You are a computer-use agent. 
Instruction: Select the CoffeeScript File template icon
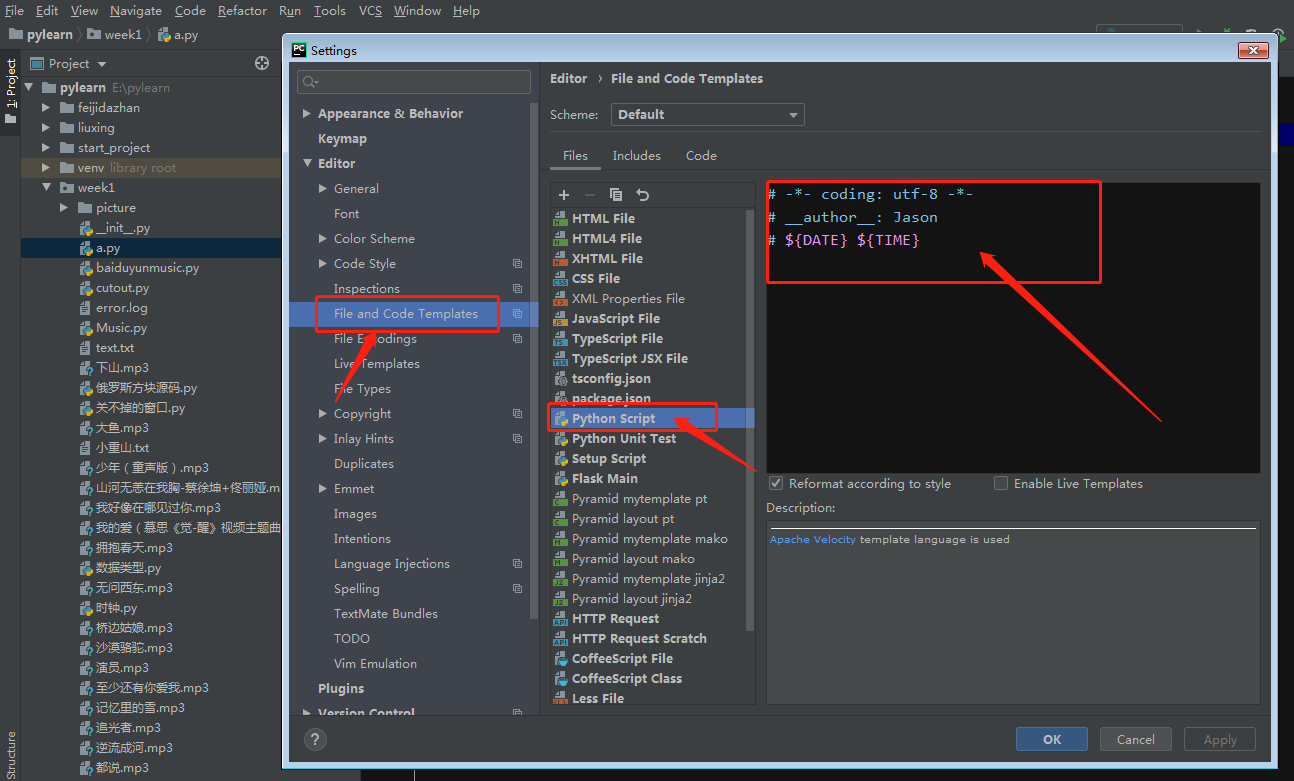561,658
